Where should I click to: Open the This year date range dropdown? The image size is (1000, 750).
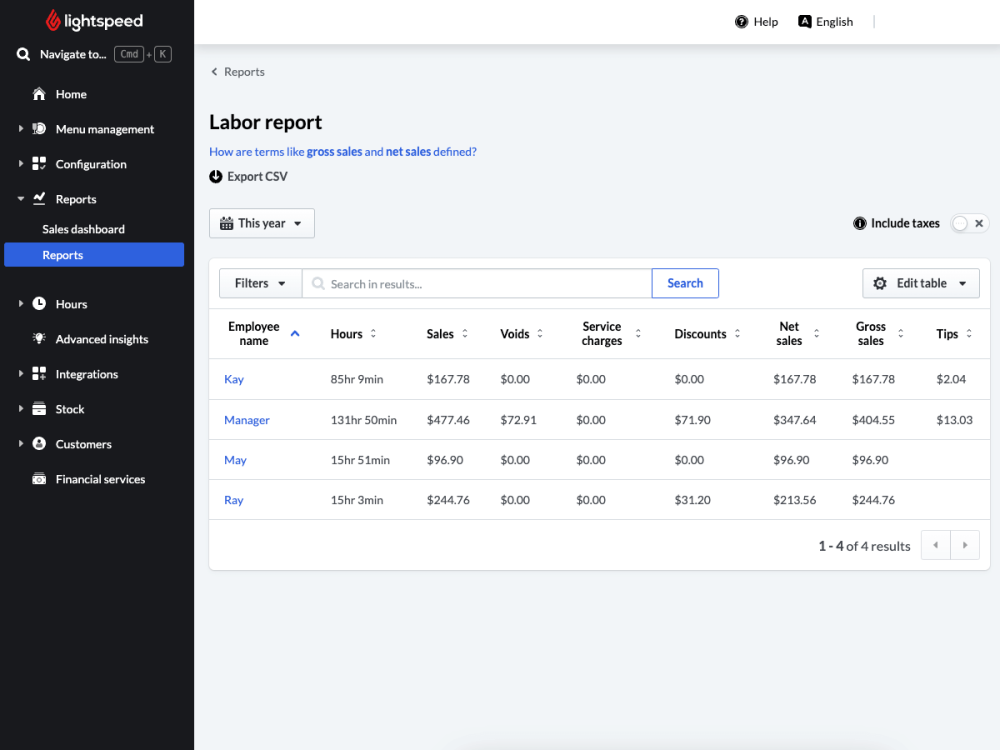[x=261, y=223]
